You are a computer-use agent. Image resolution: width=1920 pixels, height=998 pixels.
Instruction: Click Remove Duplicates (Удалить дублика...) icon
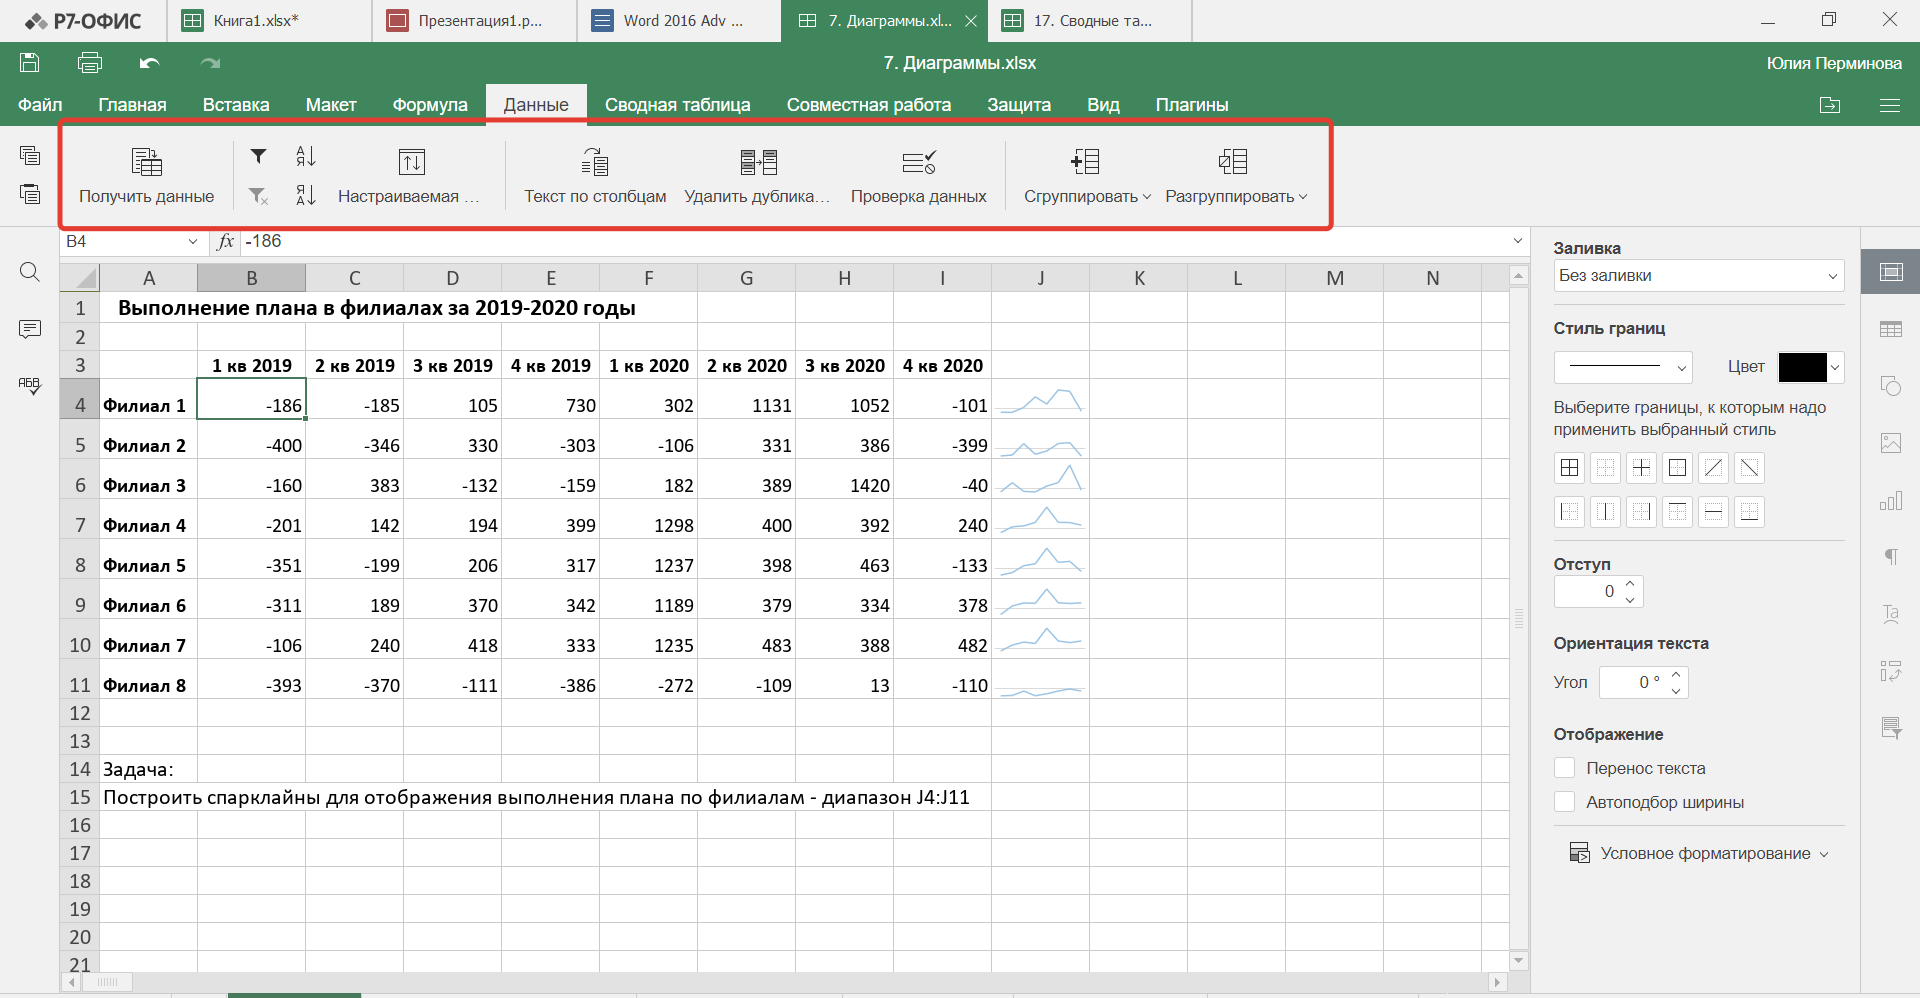coord(758,162)
